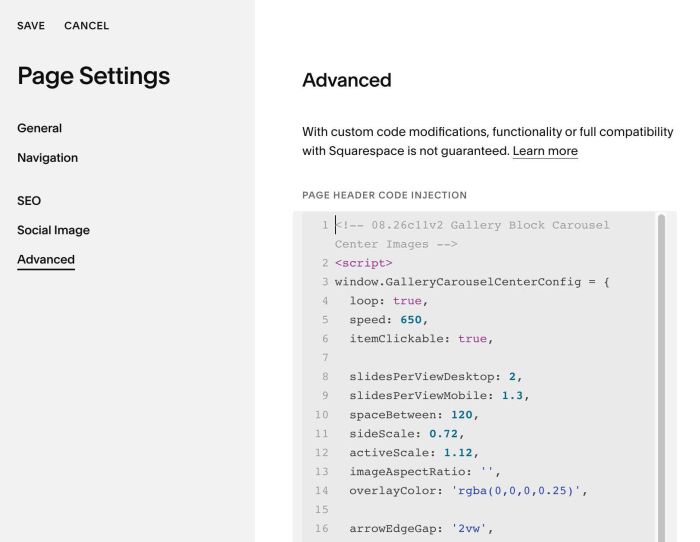The image size is (700, 542).
Task: Click the 'arrowEdgeGap: 2vw' line
Action: coord(421,529)
